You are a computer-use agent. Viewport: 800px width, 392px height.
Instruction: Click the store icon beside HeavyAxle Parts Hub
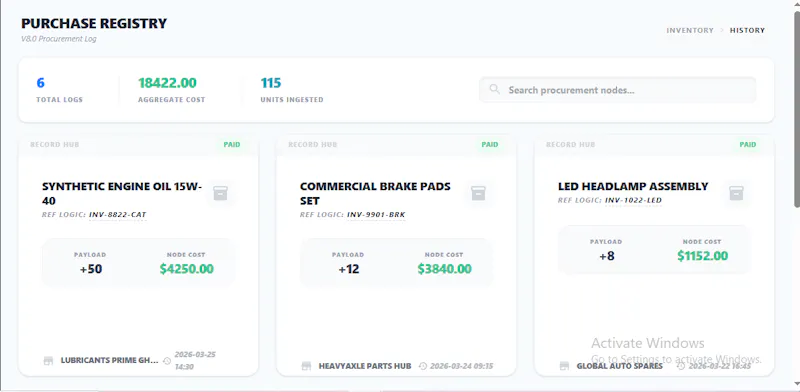pyautogui.click(x=307, y=366)
